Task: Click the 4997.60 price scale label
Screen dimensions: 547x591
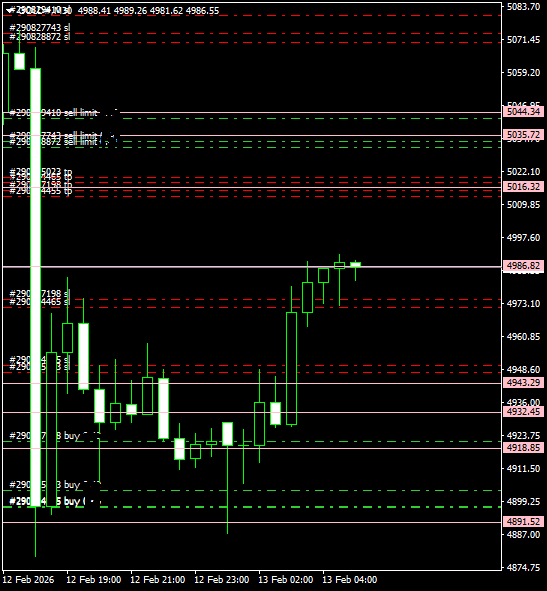Action: [523, 237]
